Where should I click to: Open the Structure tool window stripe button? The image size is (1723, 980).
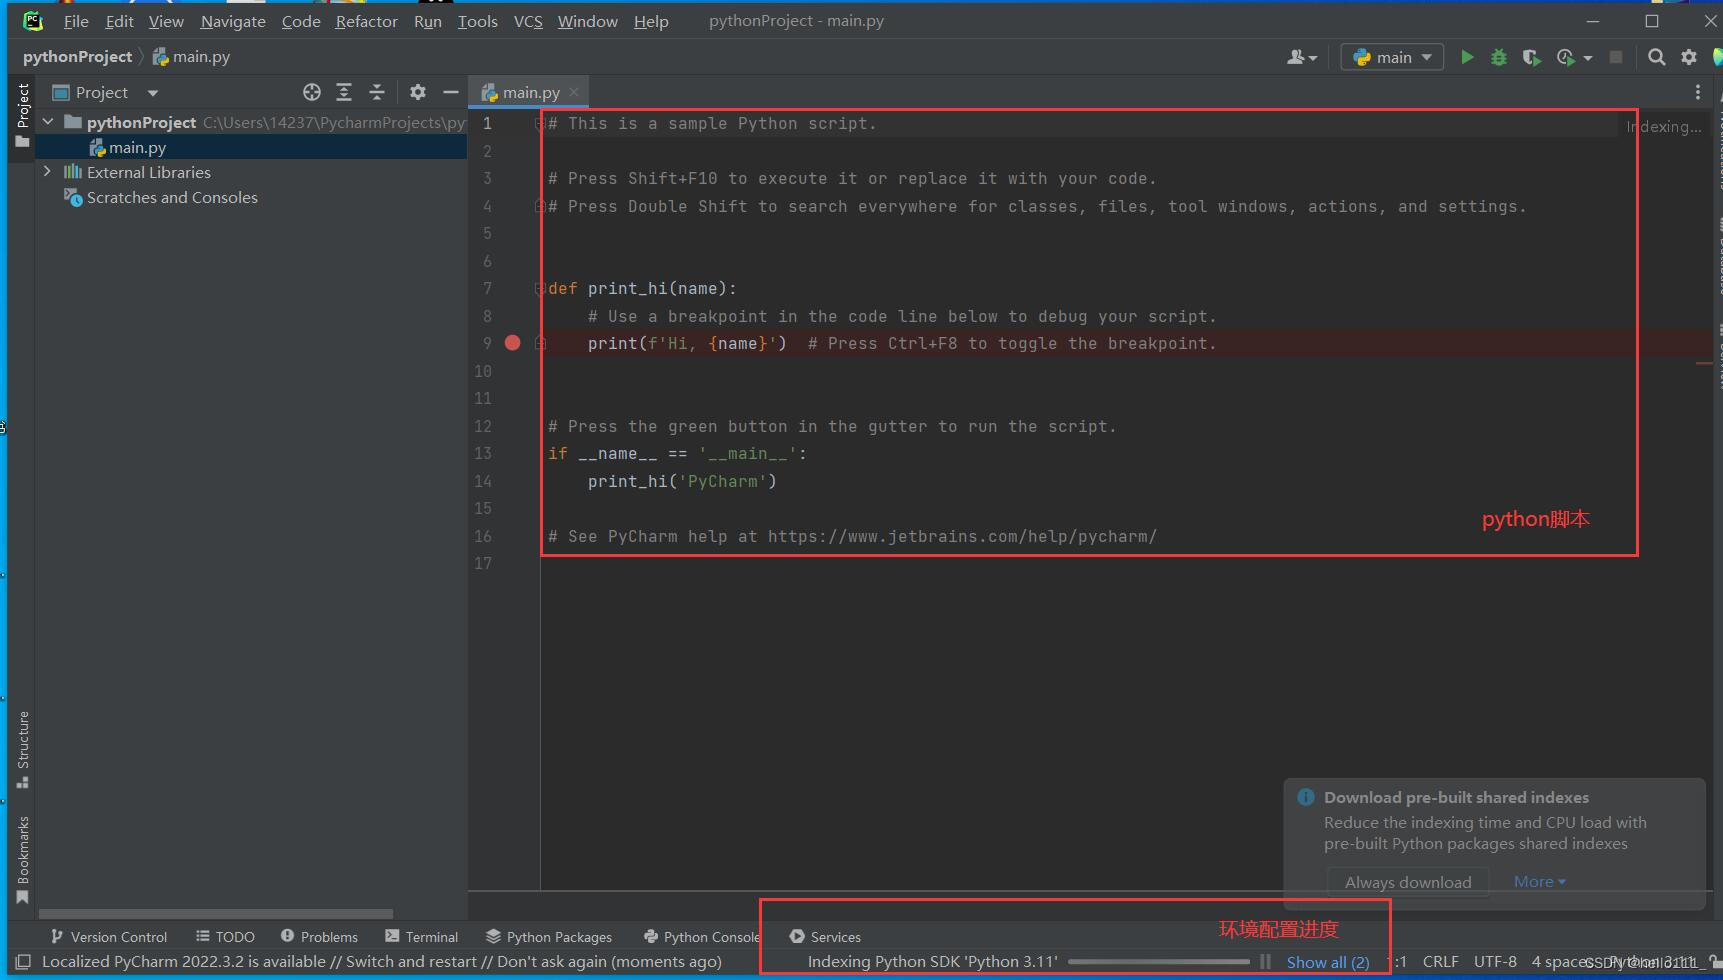coord(23,750)
